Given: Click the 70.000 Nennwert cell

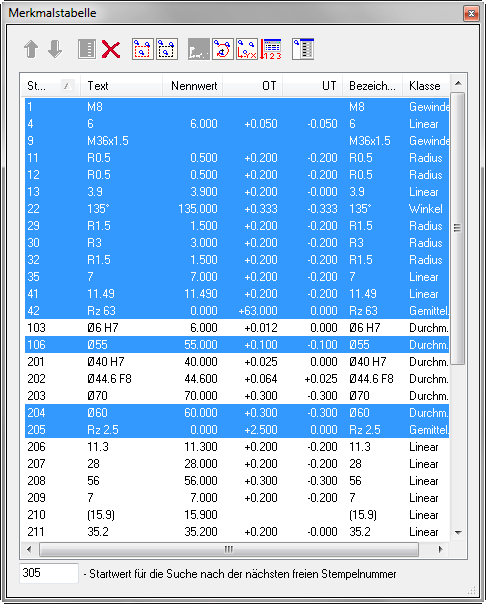Looking at the screenshot, I should coord(201,396).
